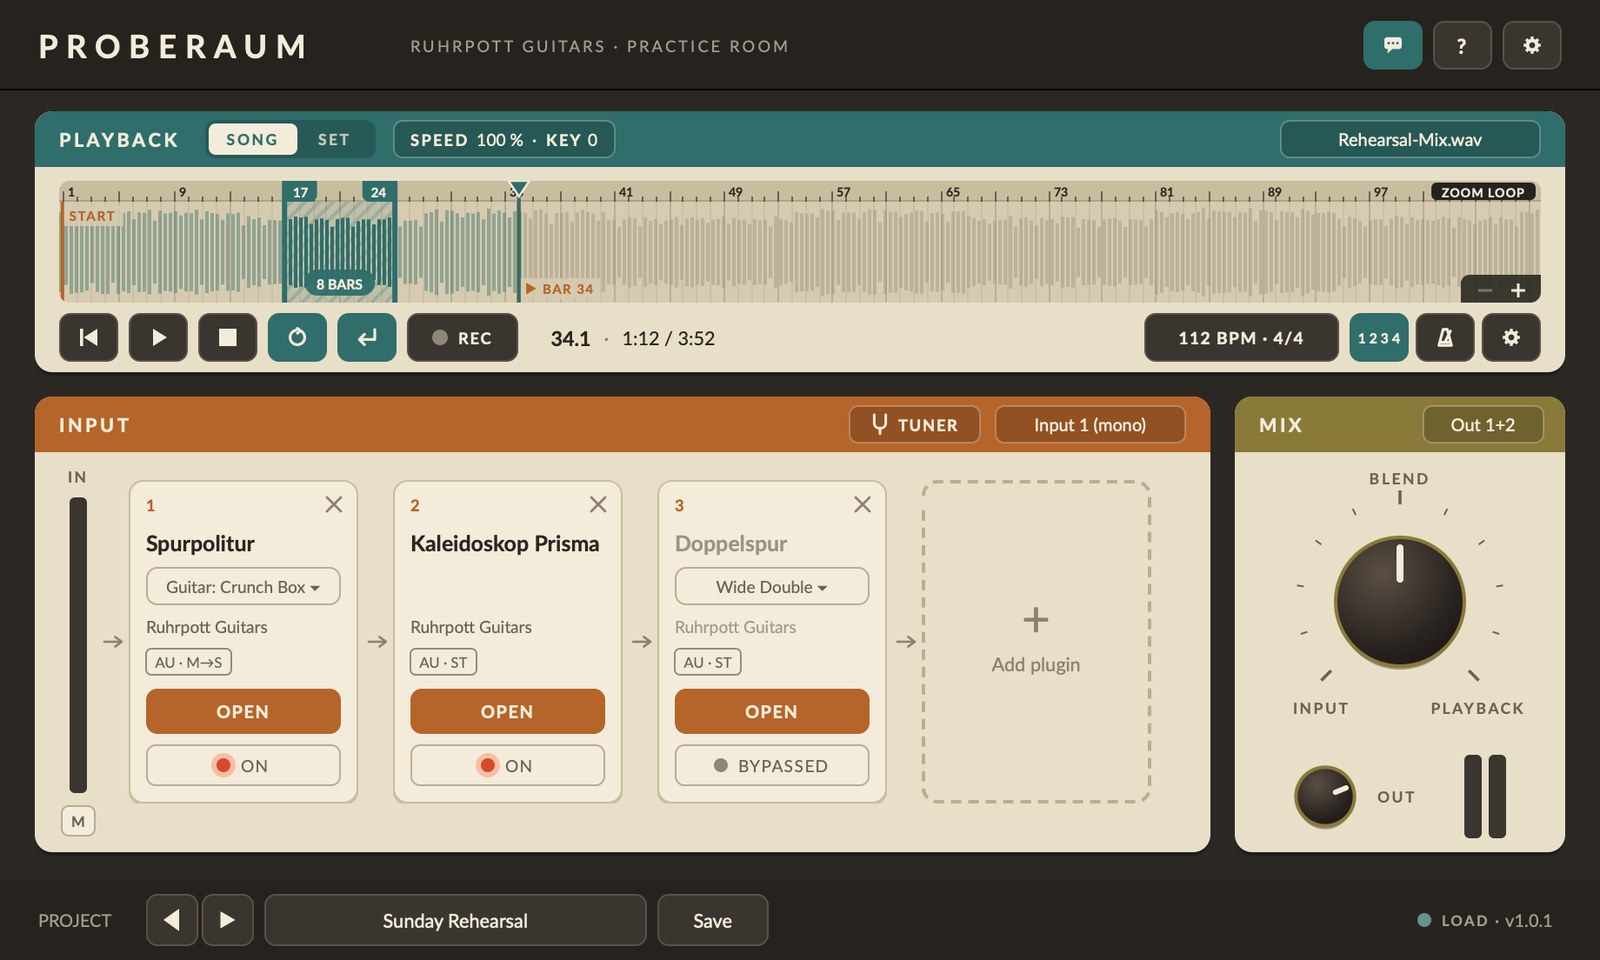
Task: Toggle Kaleidoskop Prisma ON state
Action: 507,765
